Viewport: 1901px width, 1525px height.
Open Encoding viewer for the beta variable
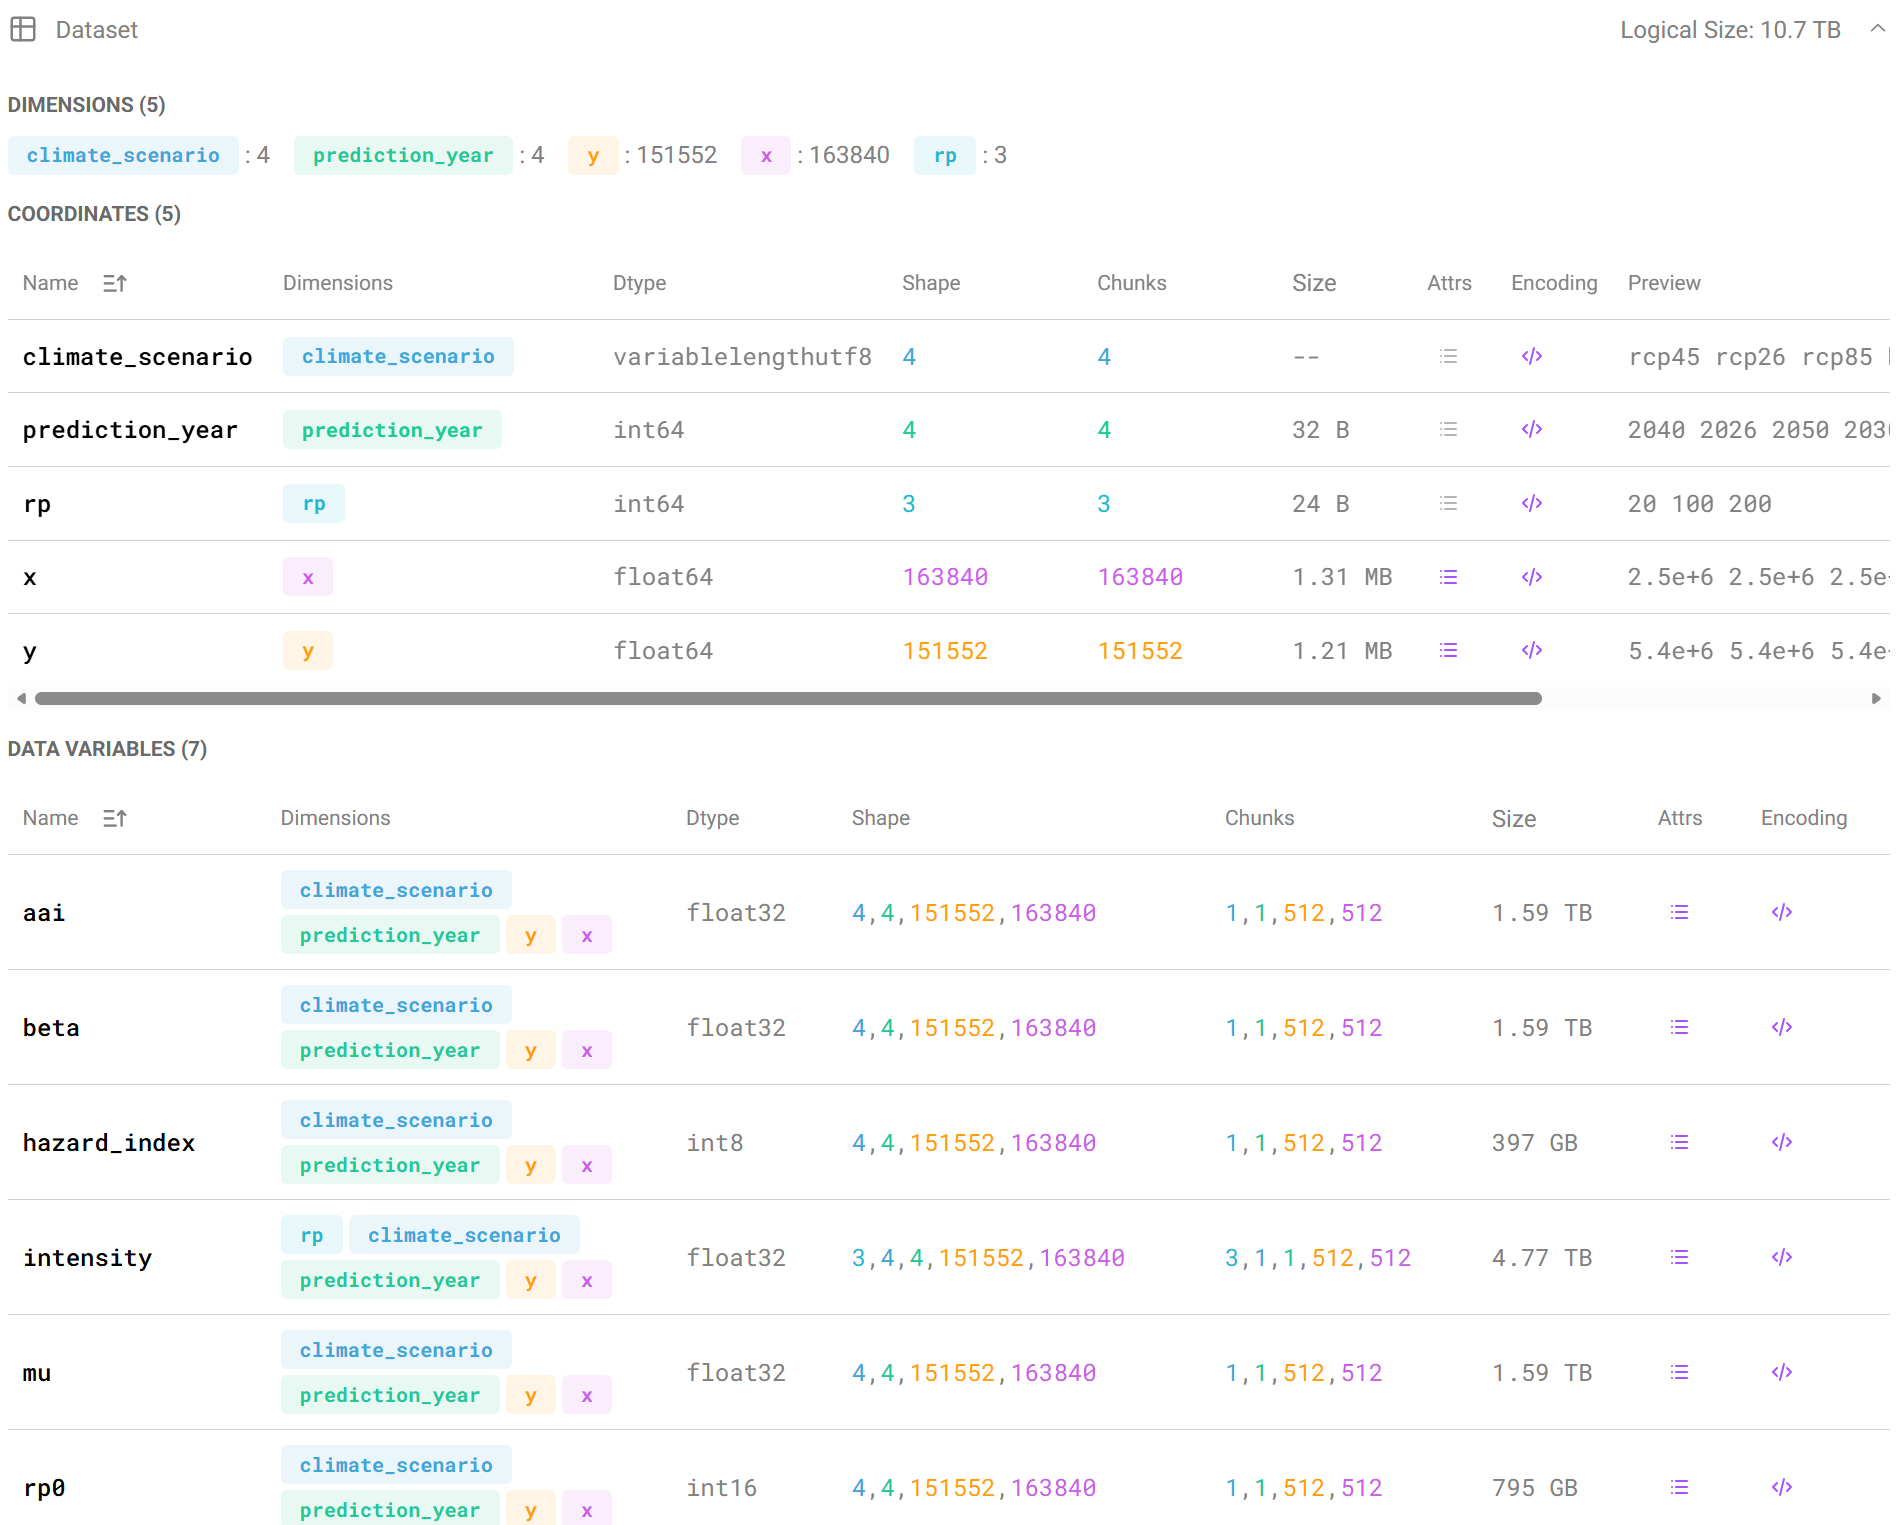[1781, 1027]
